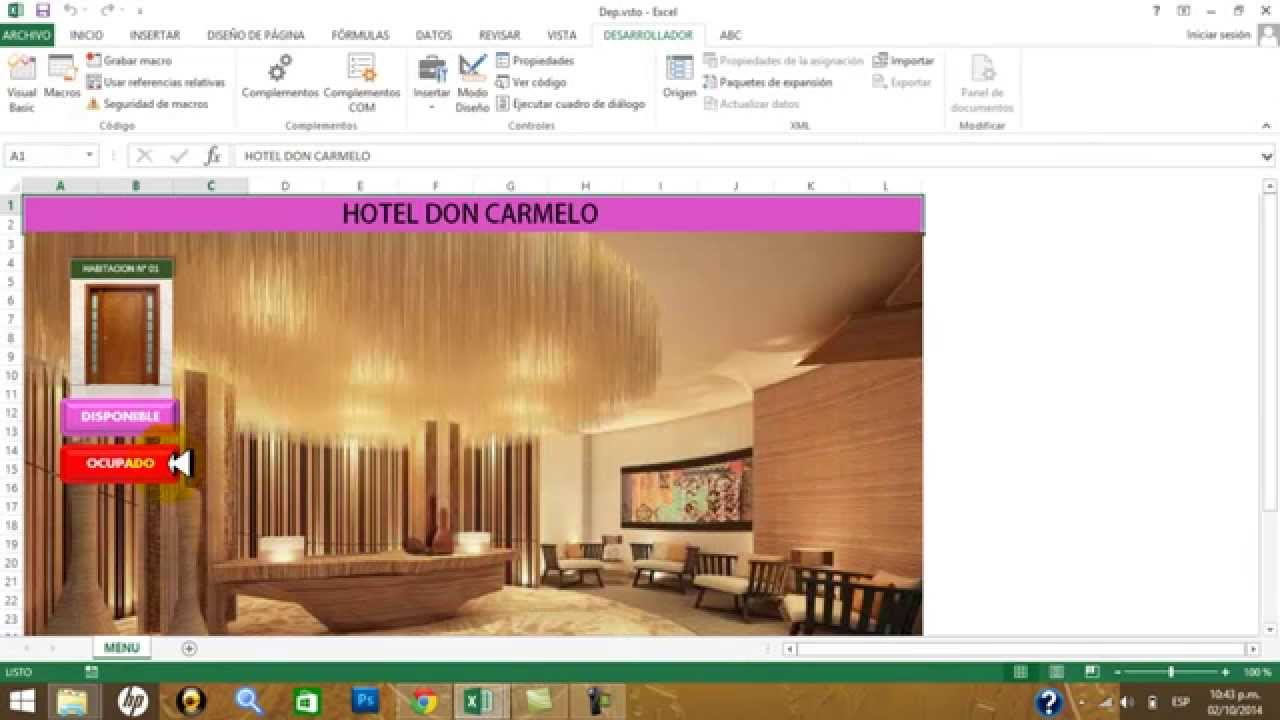The height and width of the screenshot is (720, 1280).
Task: Switch to the INSERTAR tab
Action: [x=155, y=35]
